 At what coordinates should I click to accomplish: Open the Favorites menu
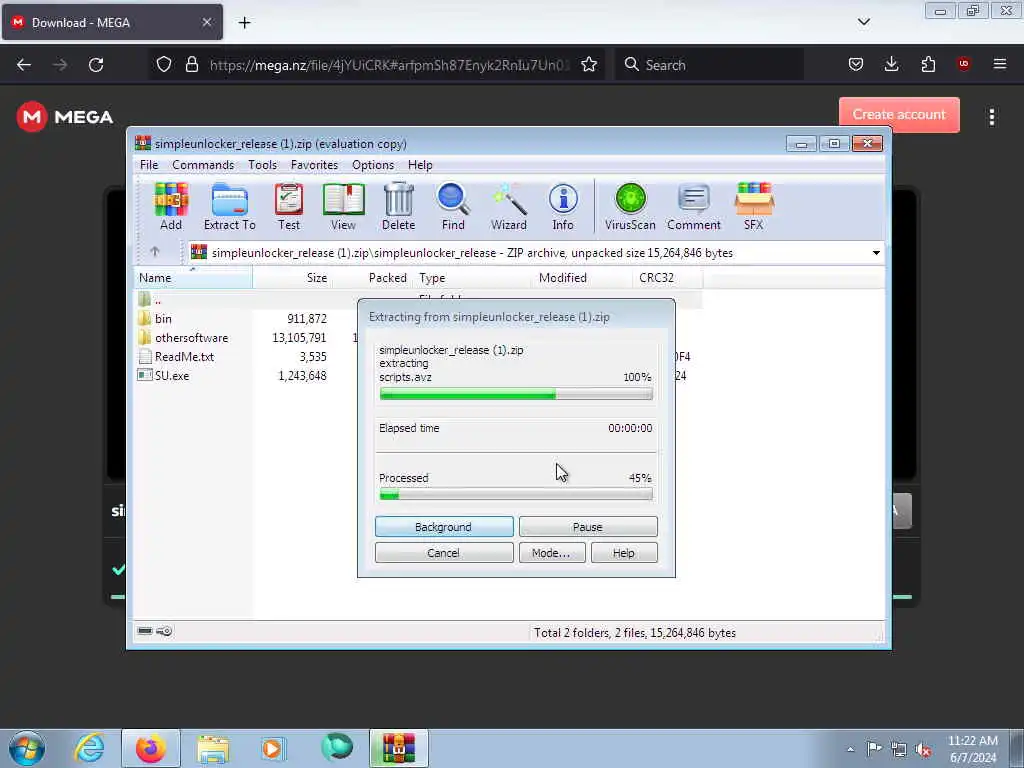click(314, 165)
